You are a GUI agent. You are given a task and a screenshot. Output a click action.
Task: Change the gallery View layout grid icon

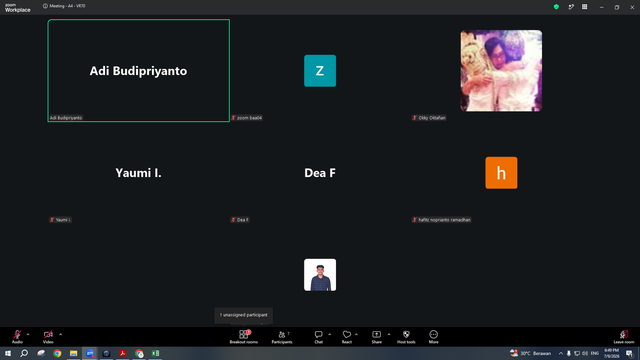(x=584, y=7)
